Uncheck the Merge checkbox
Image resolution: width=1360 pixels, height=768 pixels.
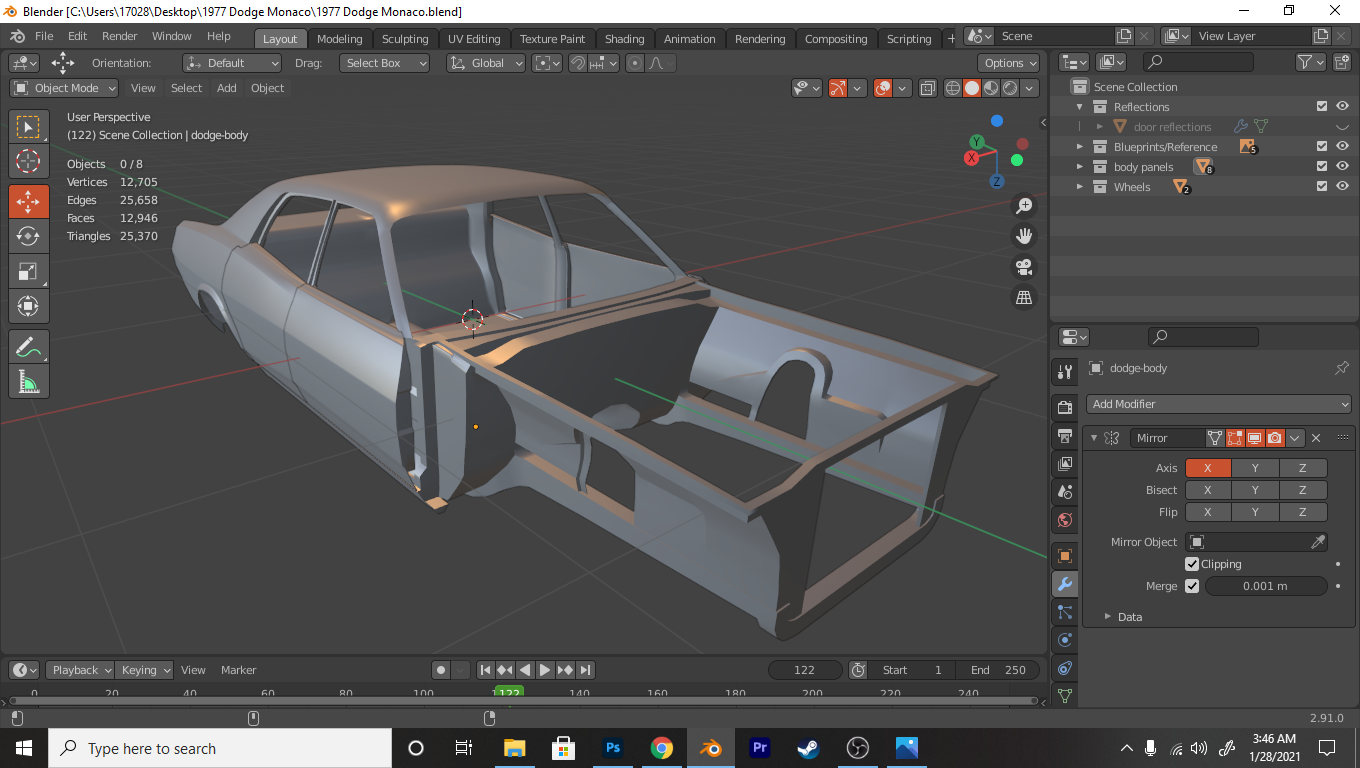pyautogui.click(x=1192, y=586)
